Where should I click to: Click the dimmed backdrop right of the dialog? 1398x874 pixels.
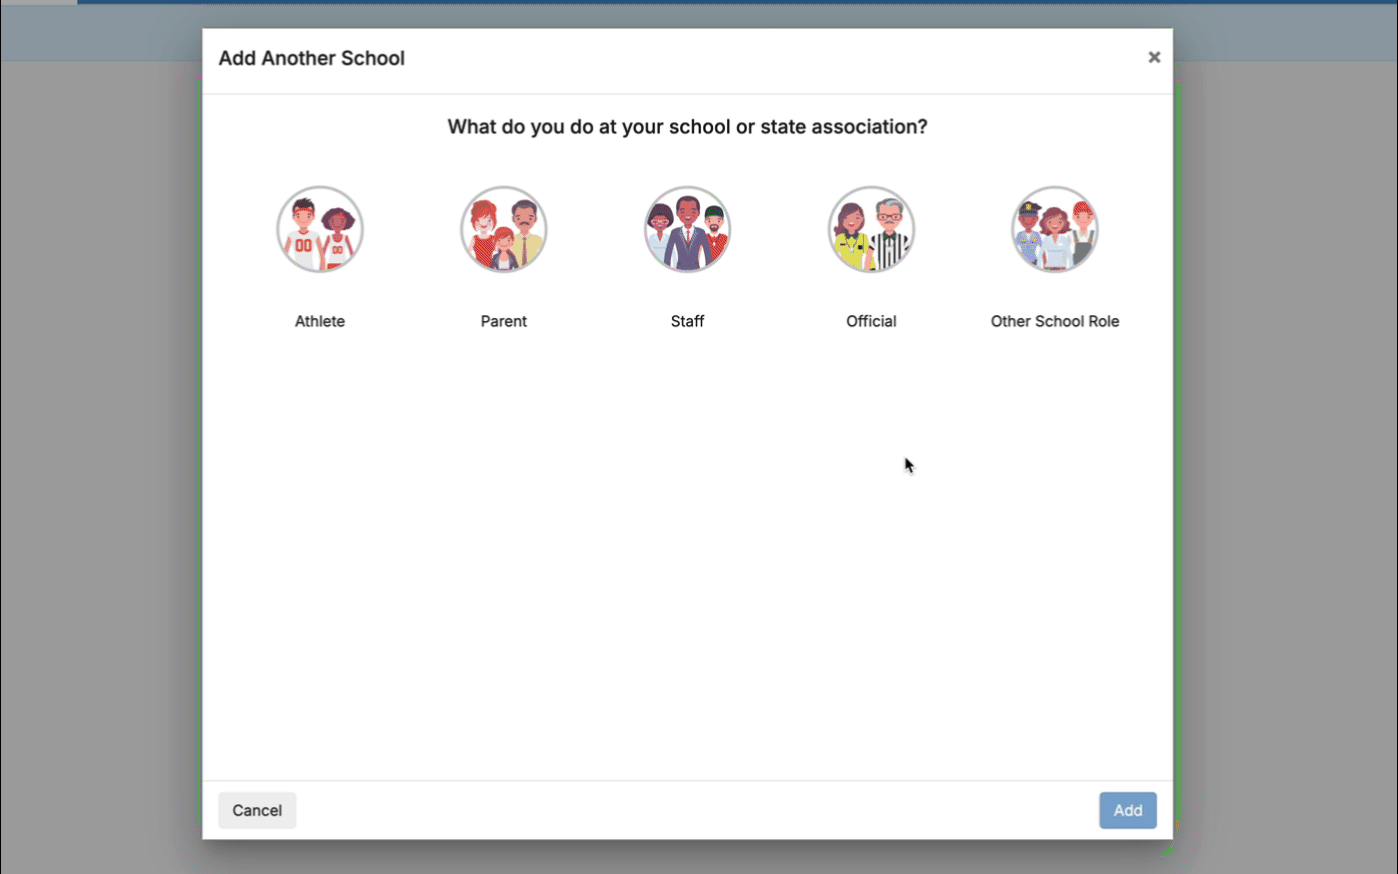[1290, 450]
